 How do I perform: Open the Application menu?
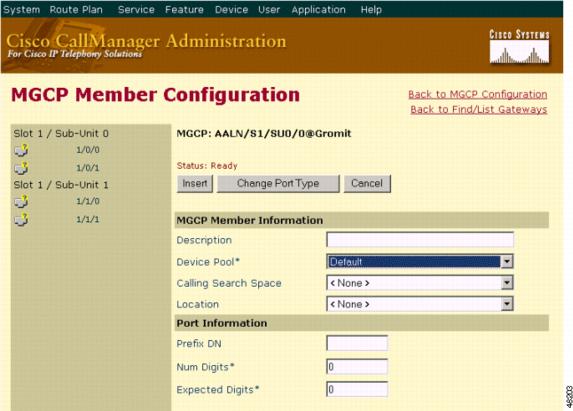pyautogui.click(x=318, y=9)
